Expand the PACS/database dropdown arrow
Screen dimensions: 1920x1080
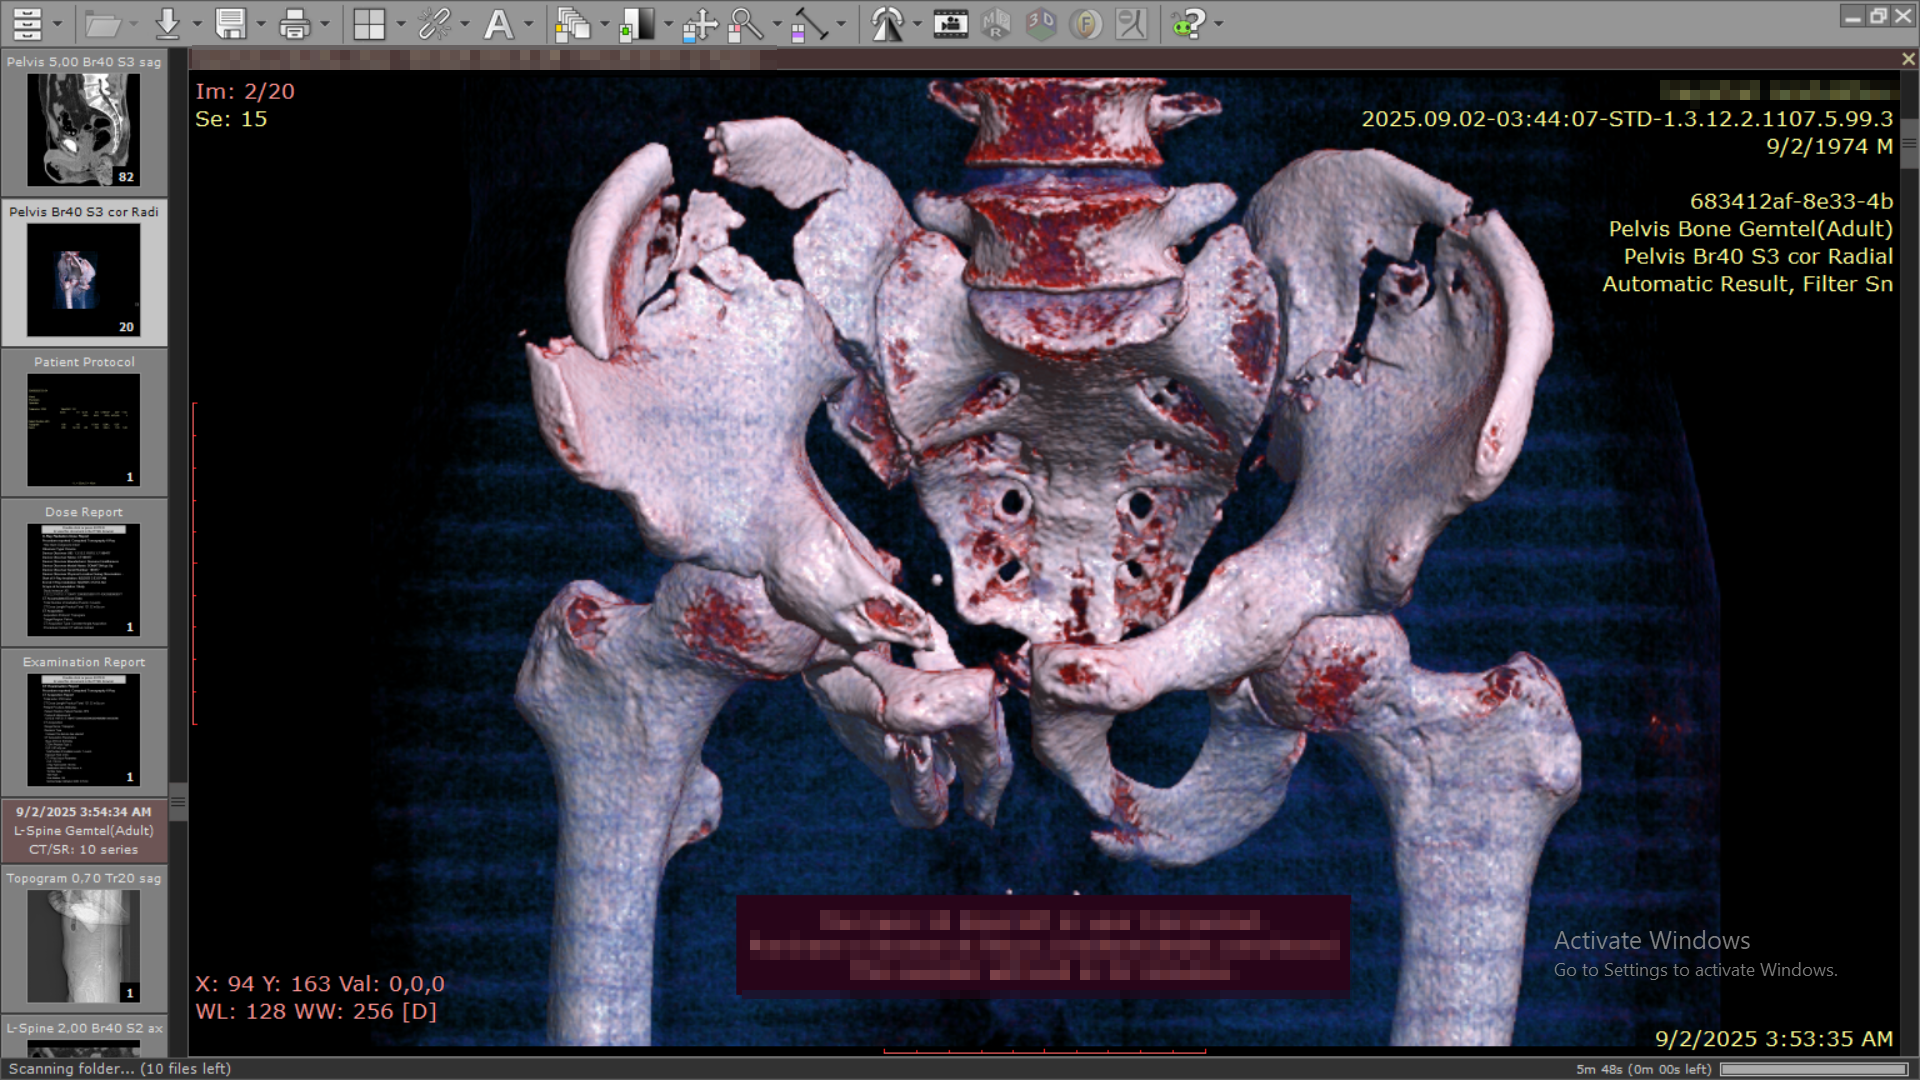[57, 23]
